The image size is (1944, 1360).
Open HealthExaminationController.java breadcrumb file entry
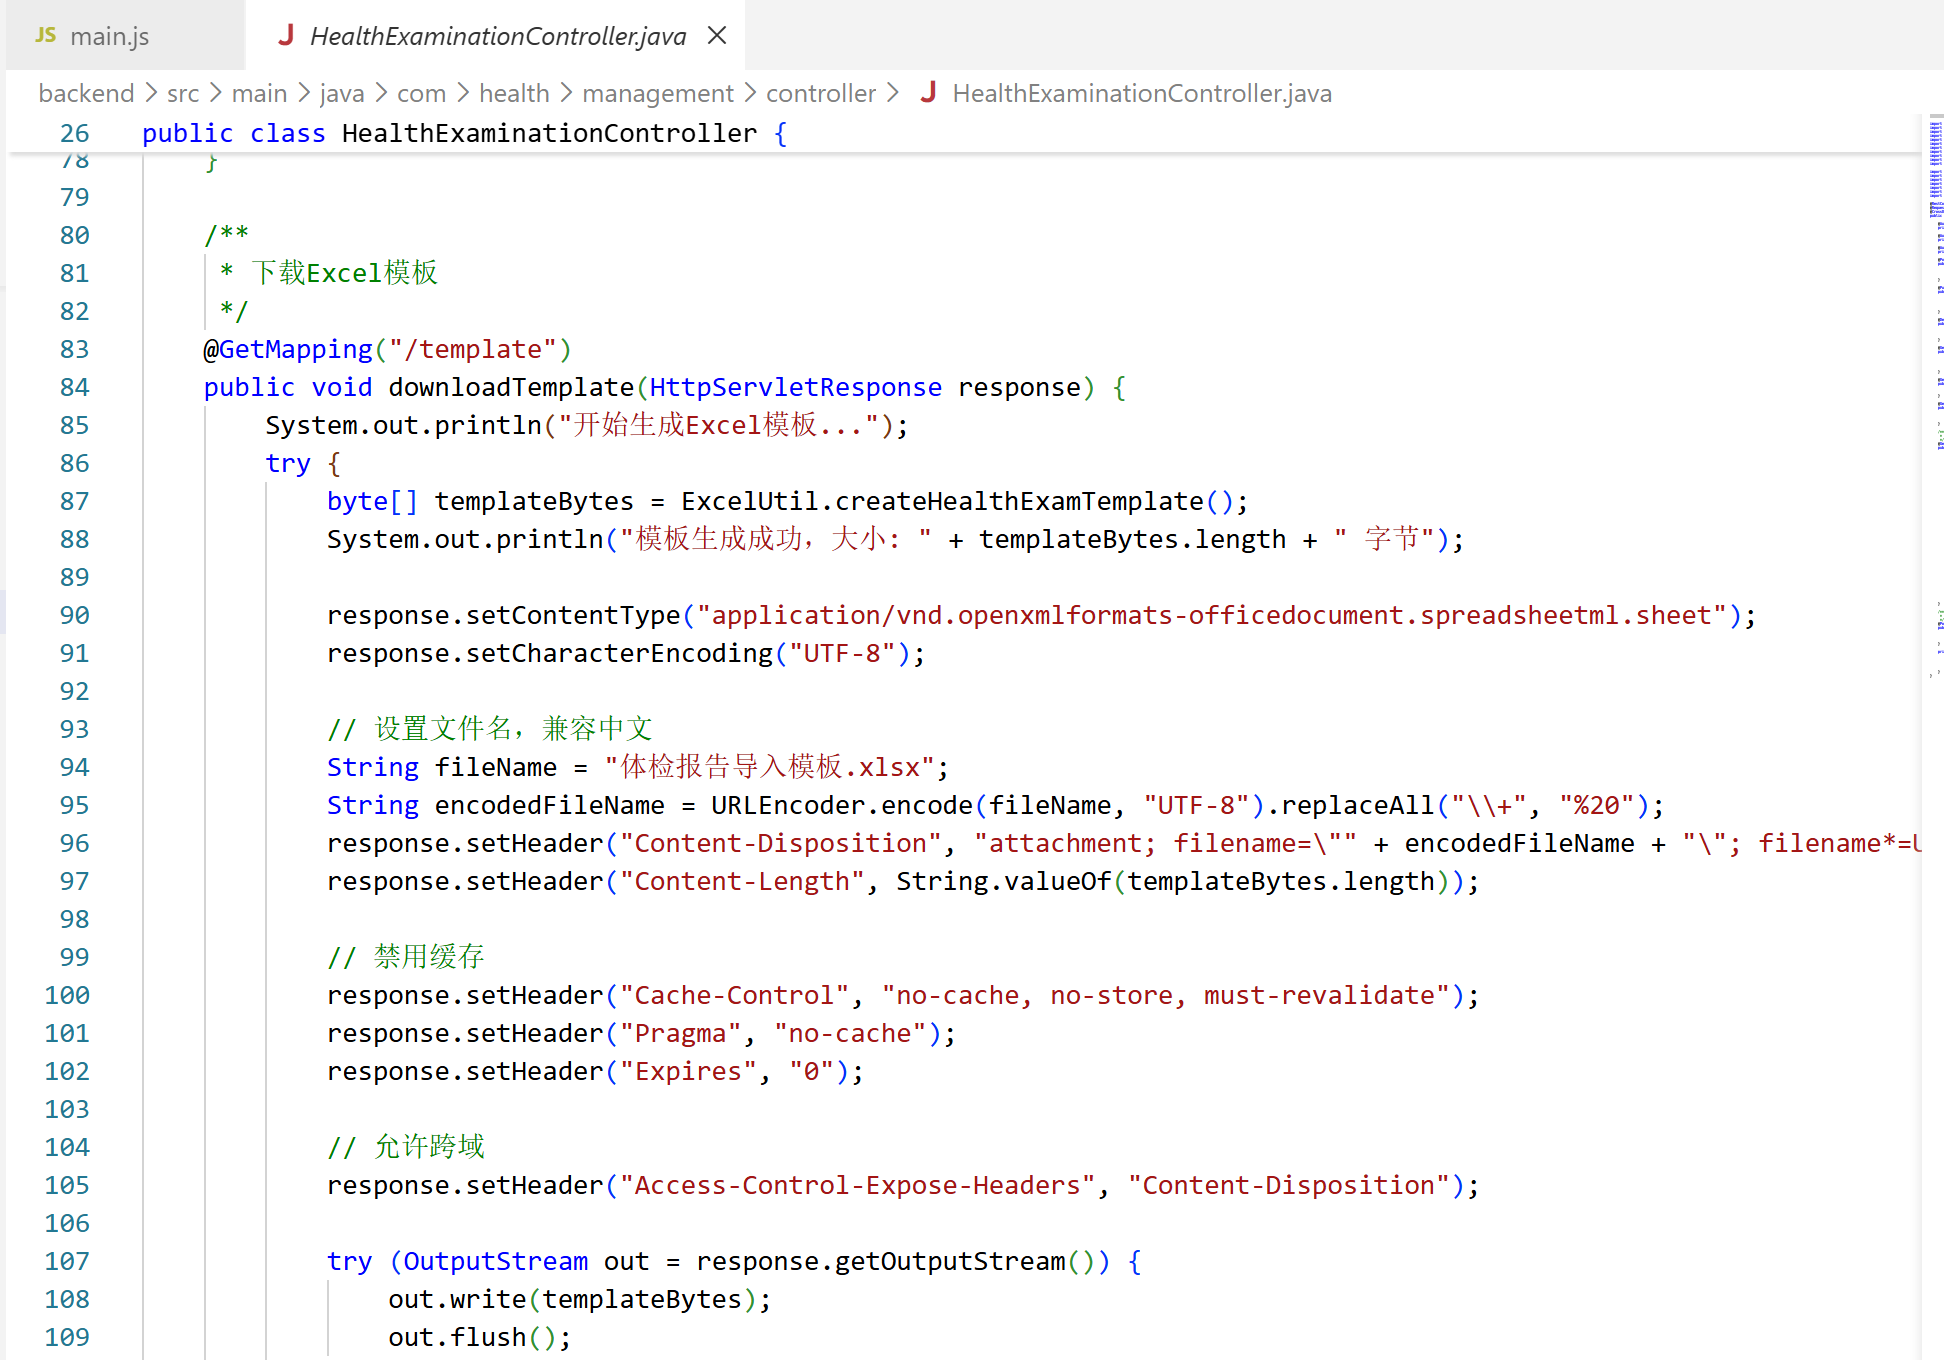click(1141, 94)
